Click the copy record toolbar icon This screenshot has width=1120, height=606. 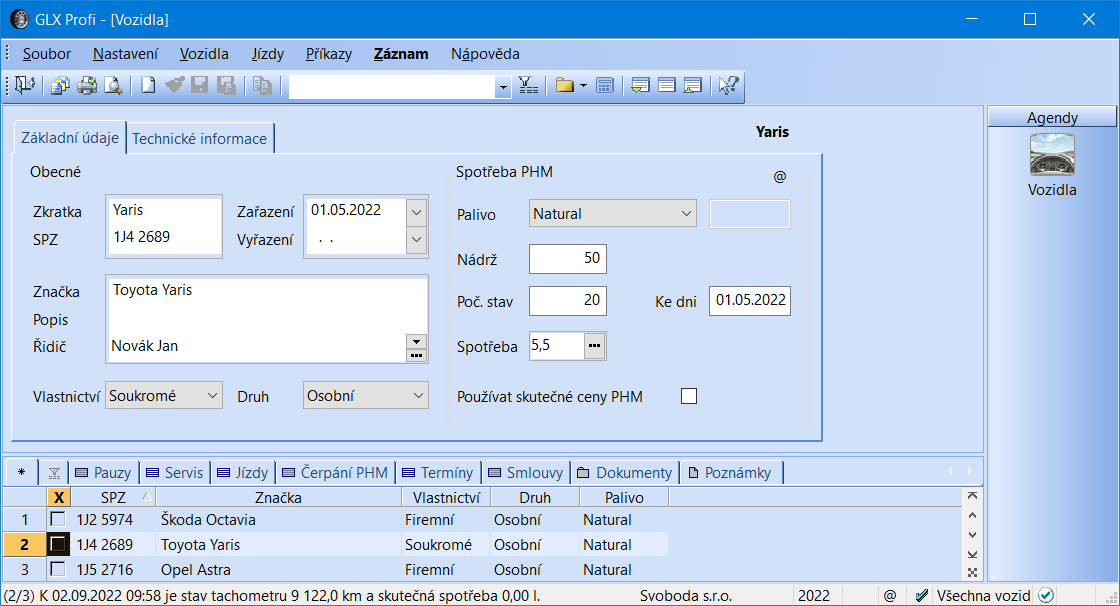262,86
